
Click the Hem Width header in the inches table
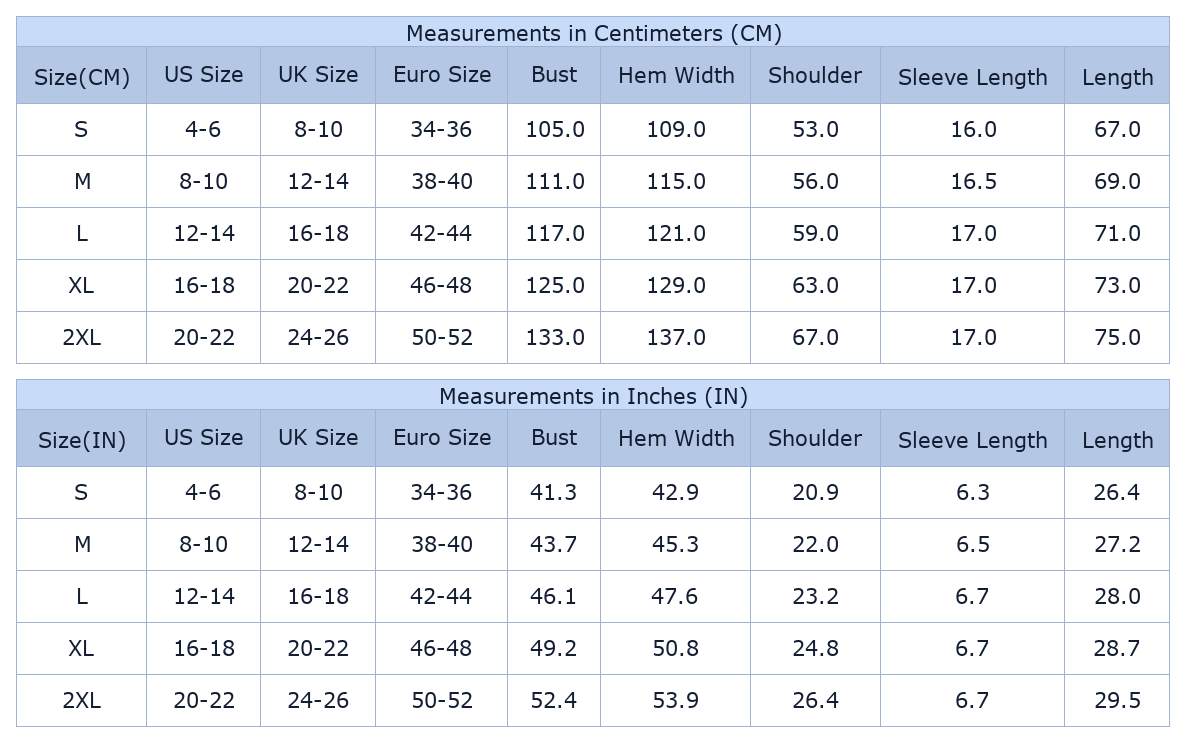pos(676,438)
